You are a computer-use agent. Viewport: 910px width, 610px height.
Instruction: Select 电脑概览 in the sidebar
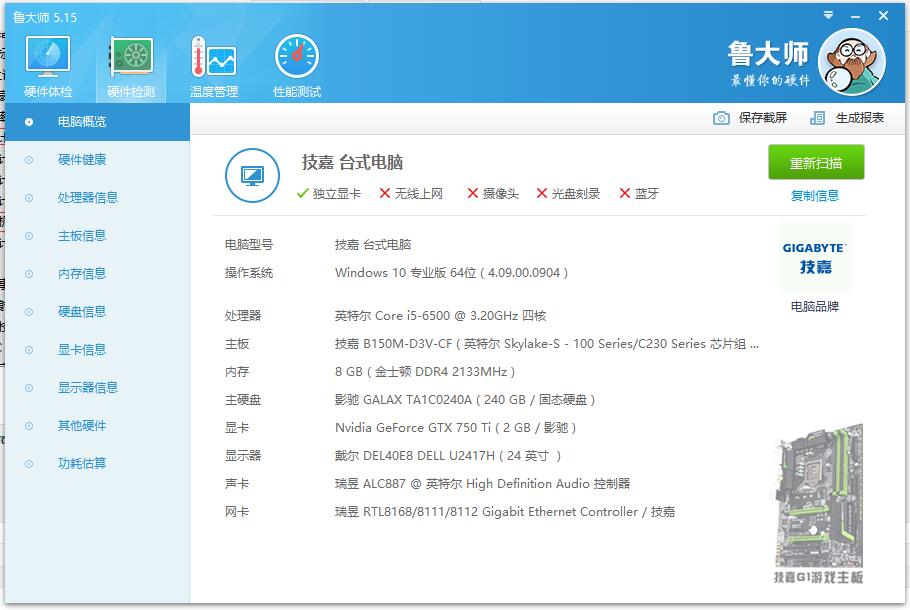pyautogui.click(x=97, y=122)
